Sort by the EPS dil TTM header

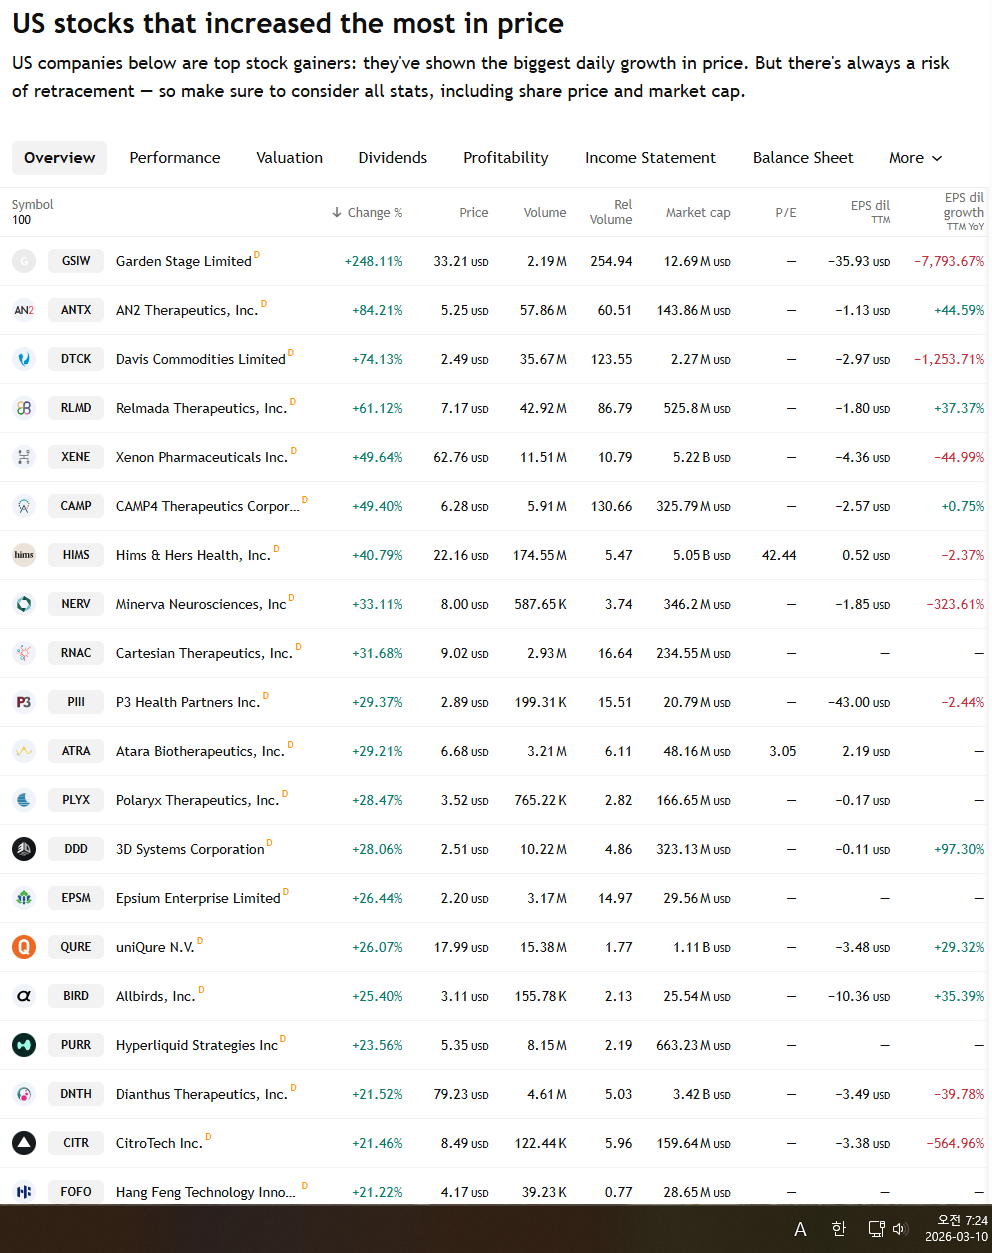coord(870,212)
